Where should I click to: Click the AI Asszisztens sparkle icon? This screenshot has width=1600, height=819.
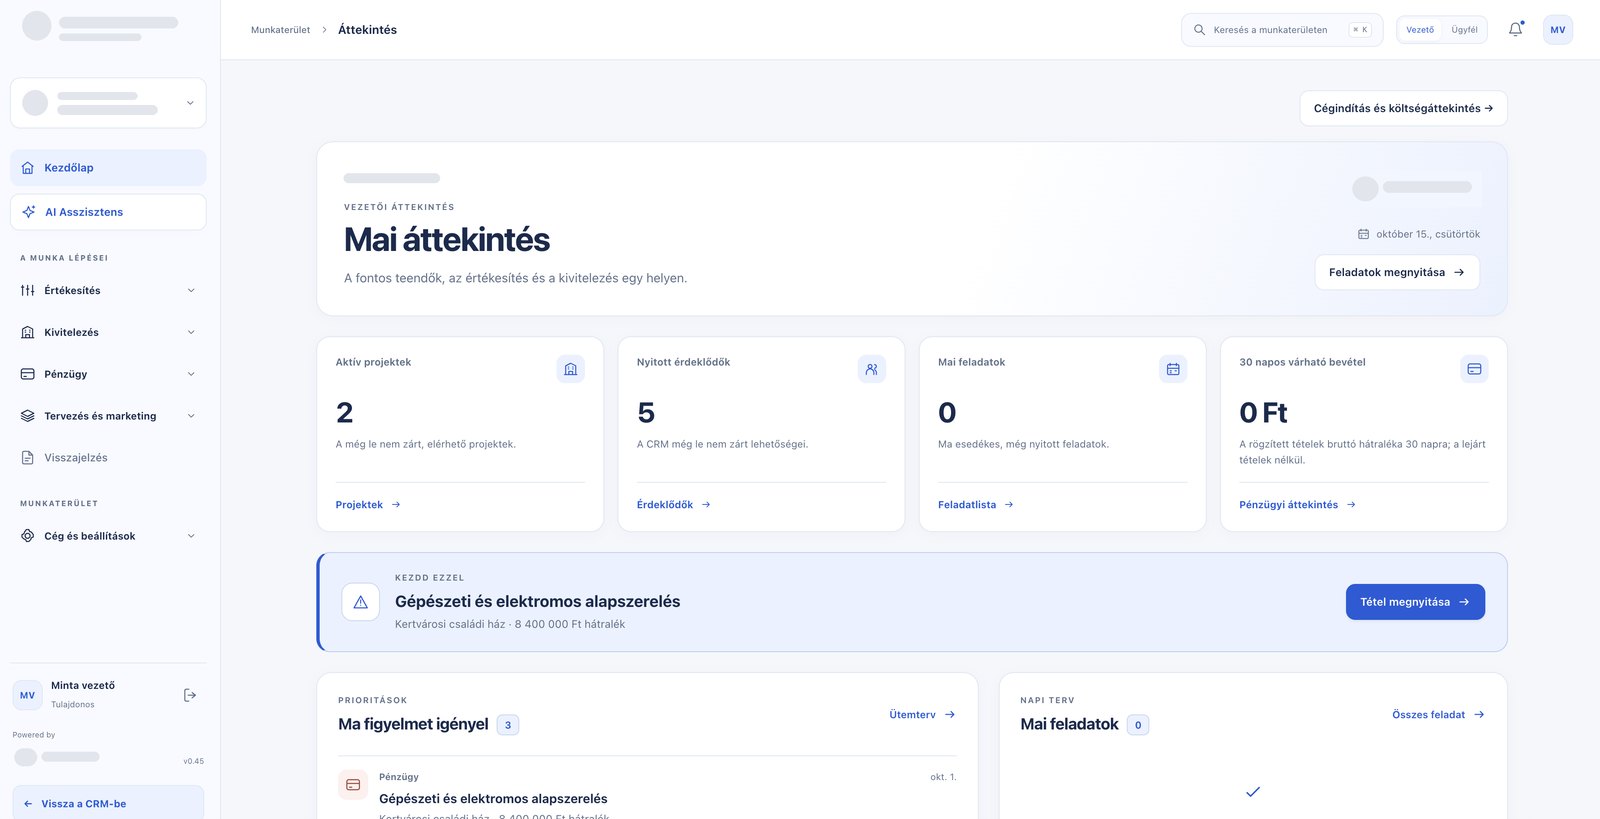click(x=29, y=212)
